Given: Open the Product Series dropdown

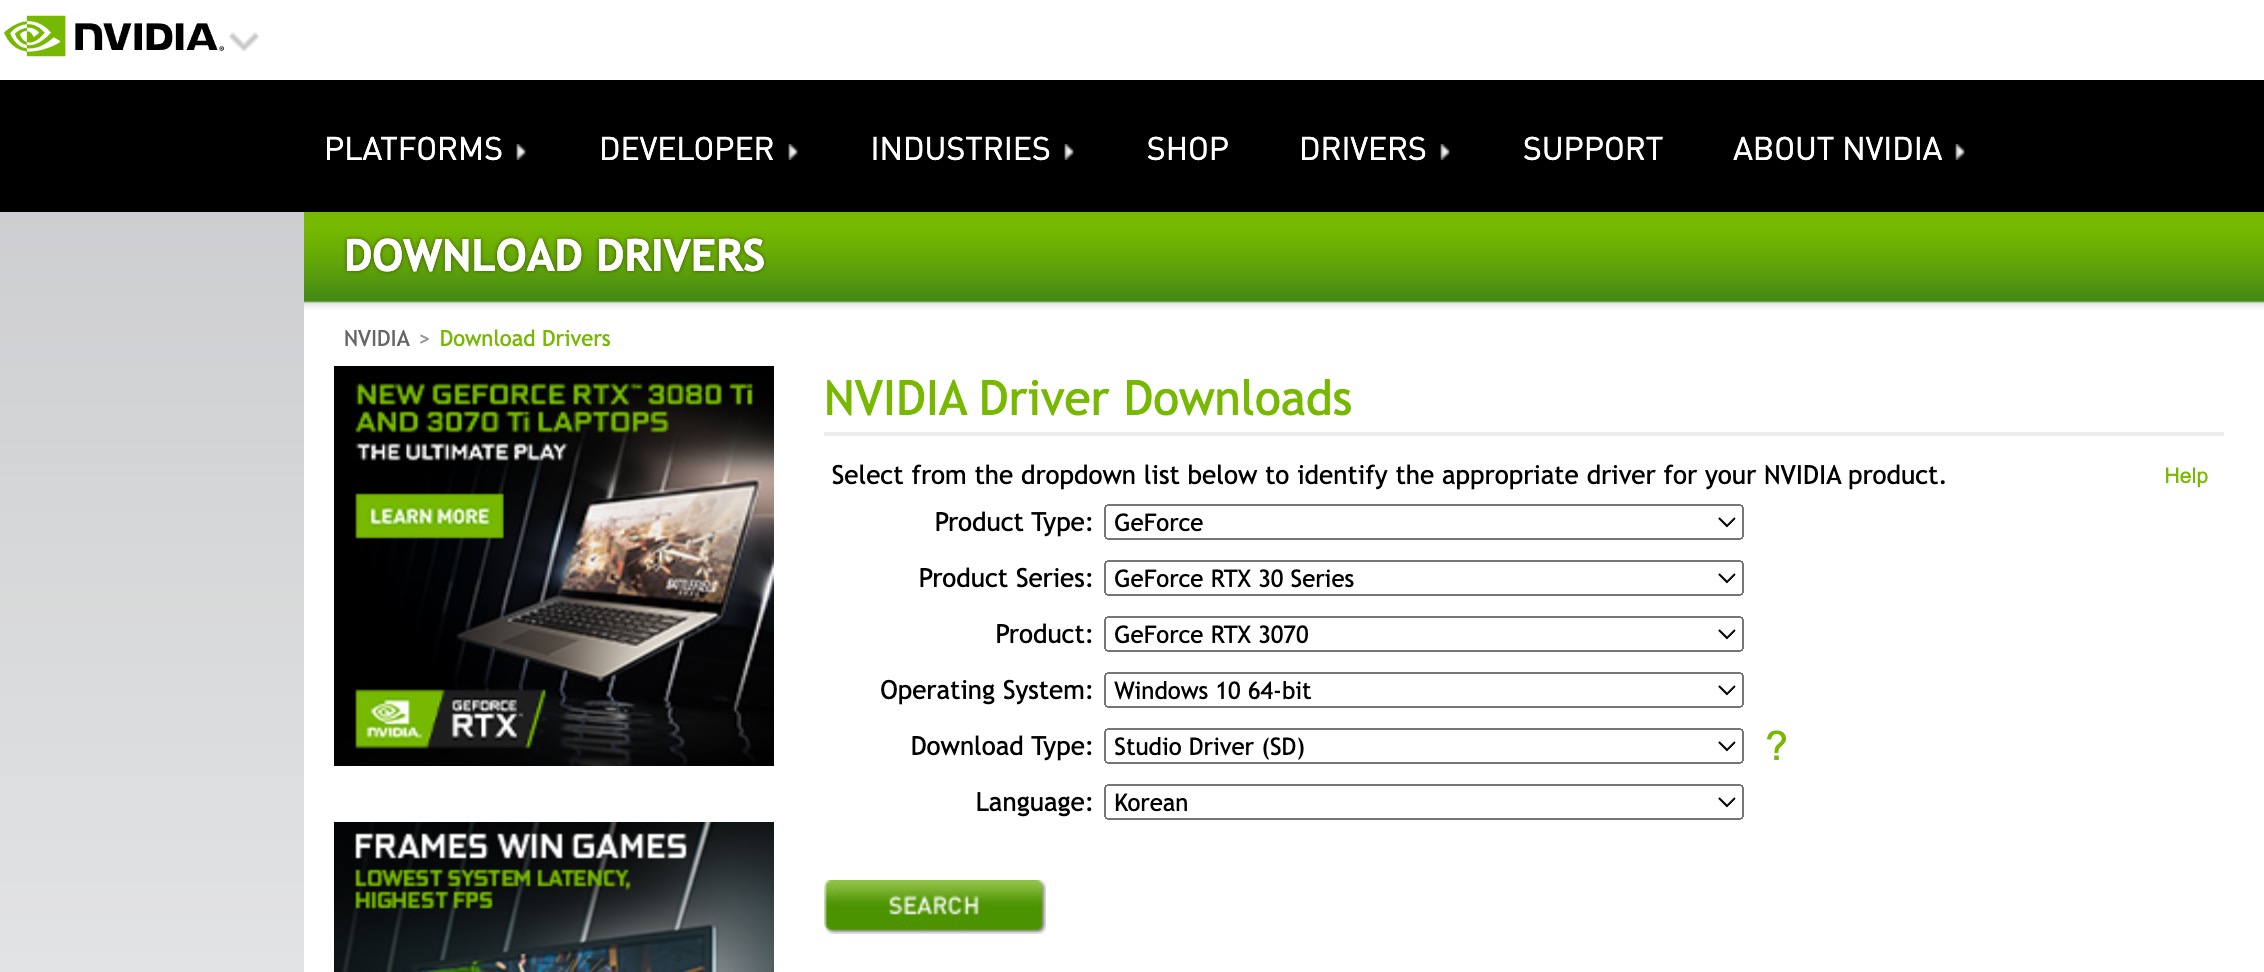Looking at the screenshot, I should coord(1423,578).
